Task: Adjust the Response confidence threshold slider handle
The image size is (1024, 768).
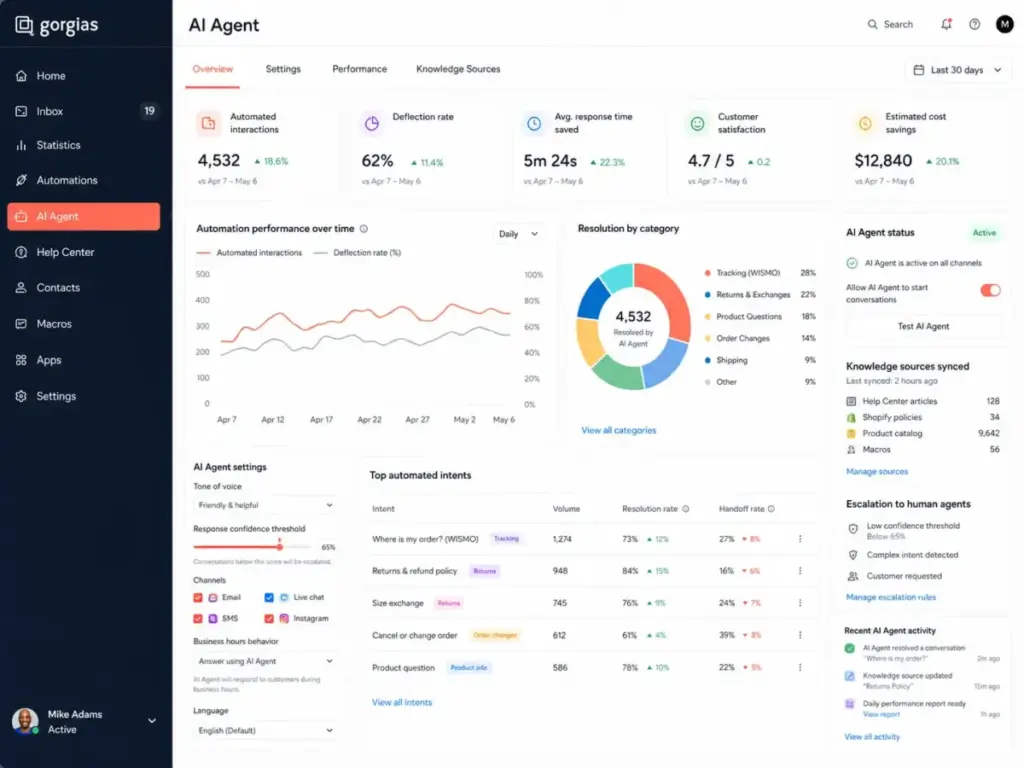Action: pyautogui.click(x=280, y=547)
